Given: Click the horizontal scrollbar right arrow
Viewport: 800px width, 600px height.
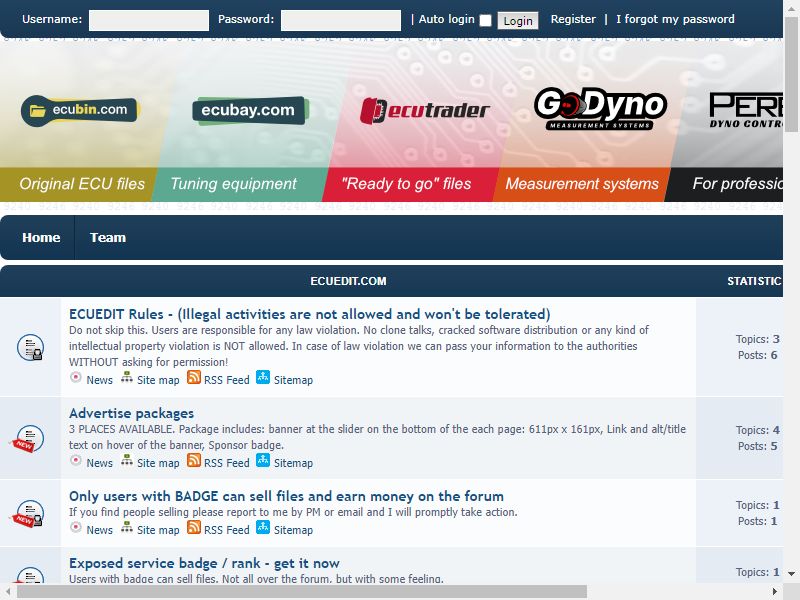Looking at the screenshot, I should point(775,592).
